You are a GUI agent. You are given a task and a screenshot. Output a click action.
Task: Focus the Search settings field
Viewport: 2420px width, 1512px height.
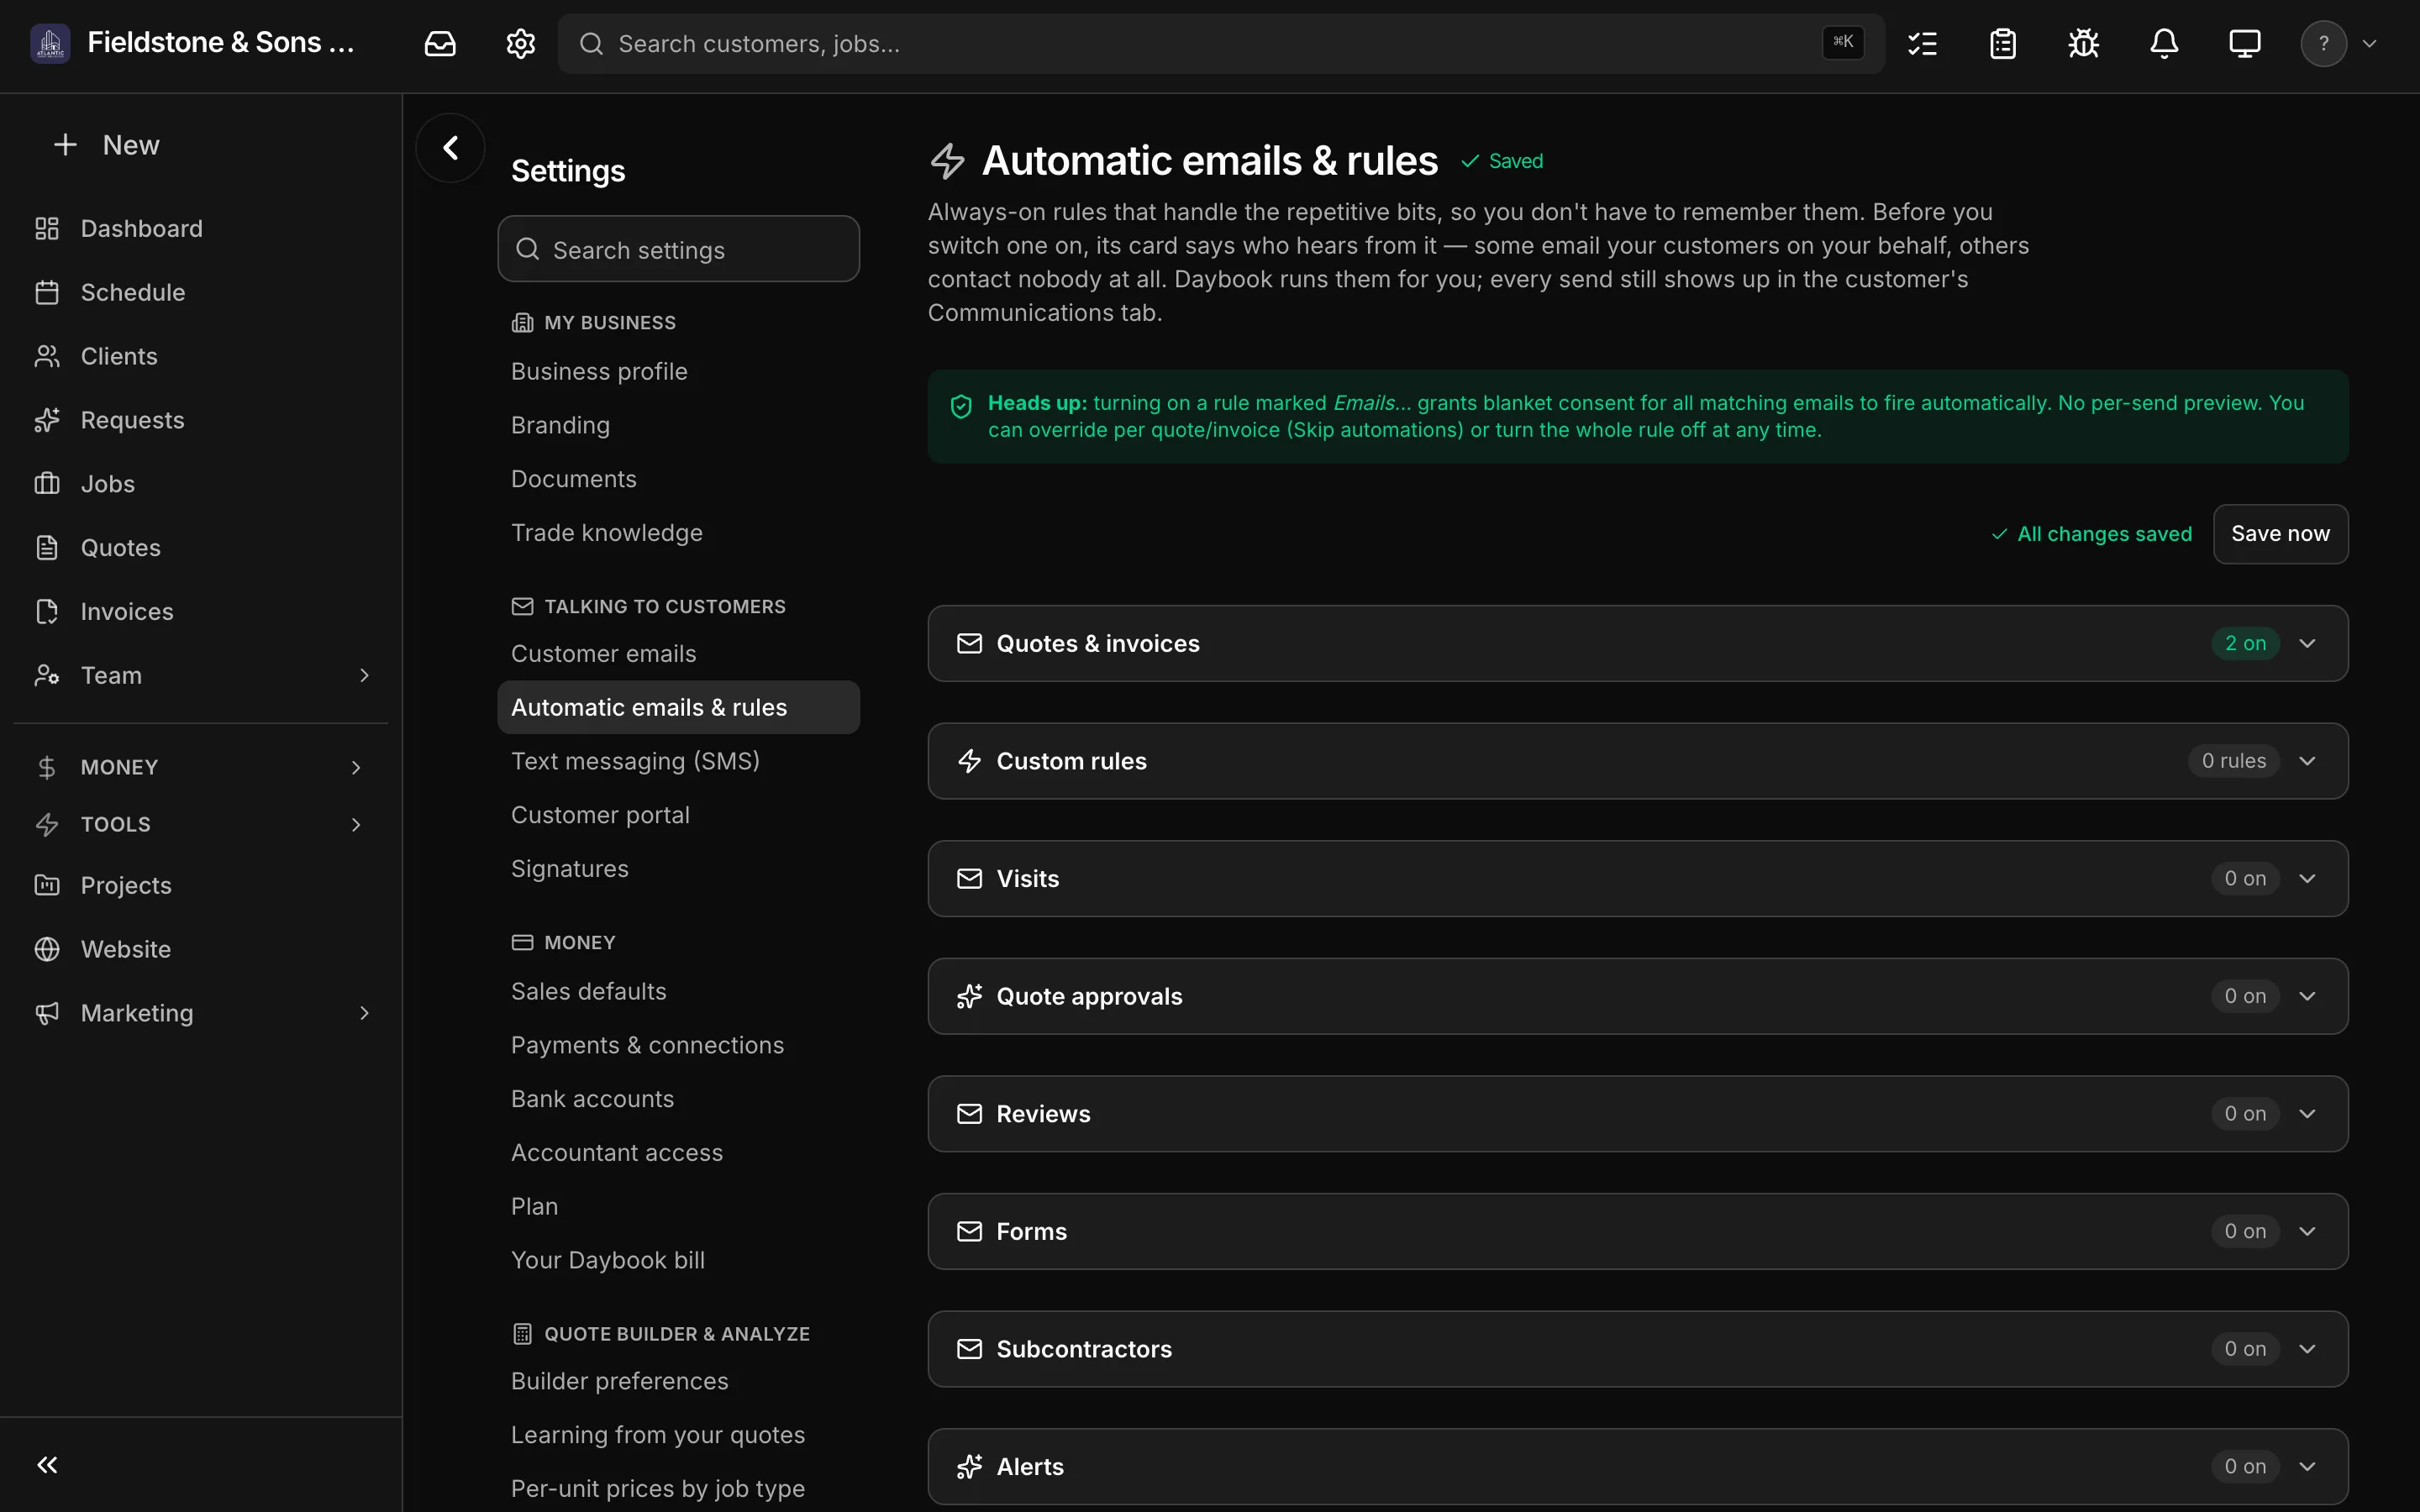click(x=678, y=249)
